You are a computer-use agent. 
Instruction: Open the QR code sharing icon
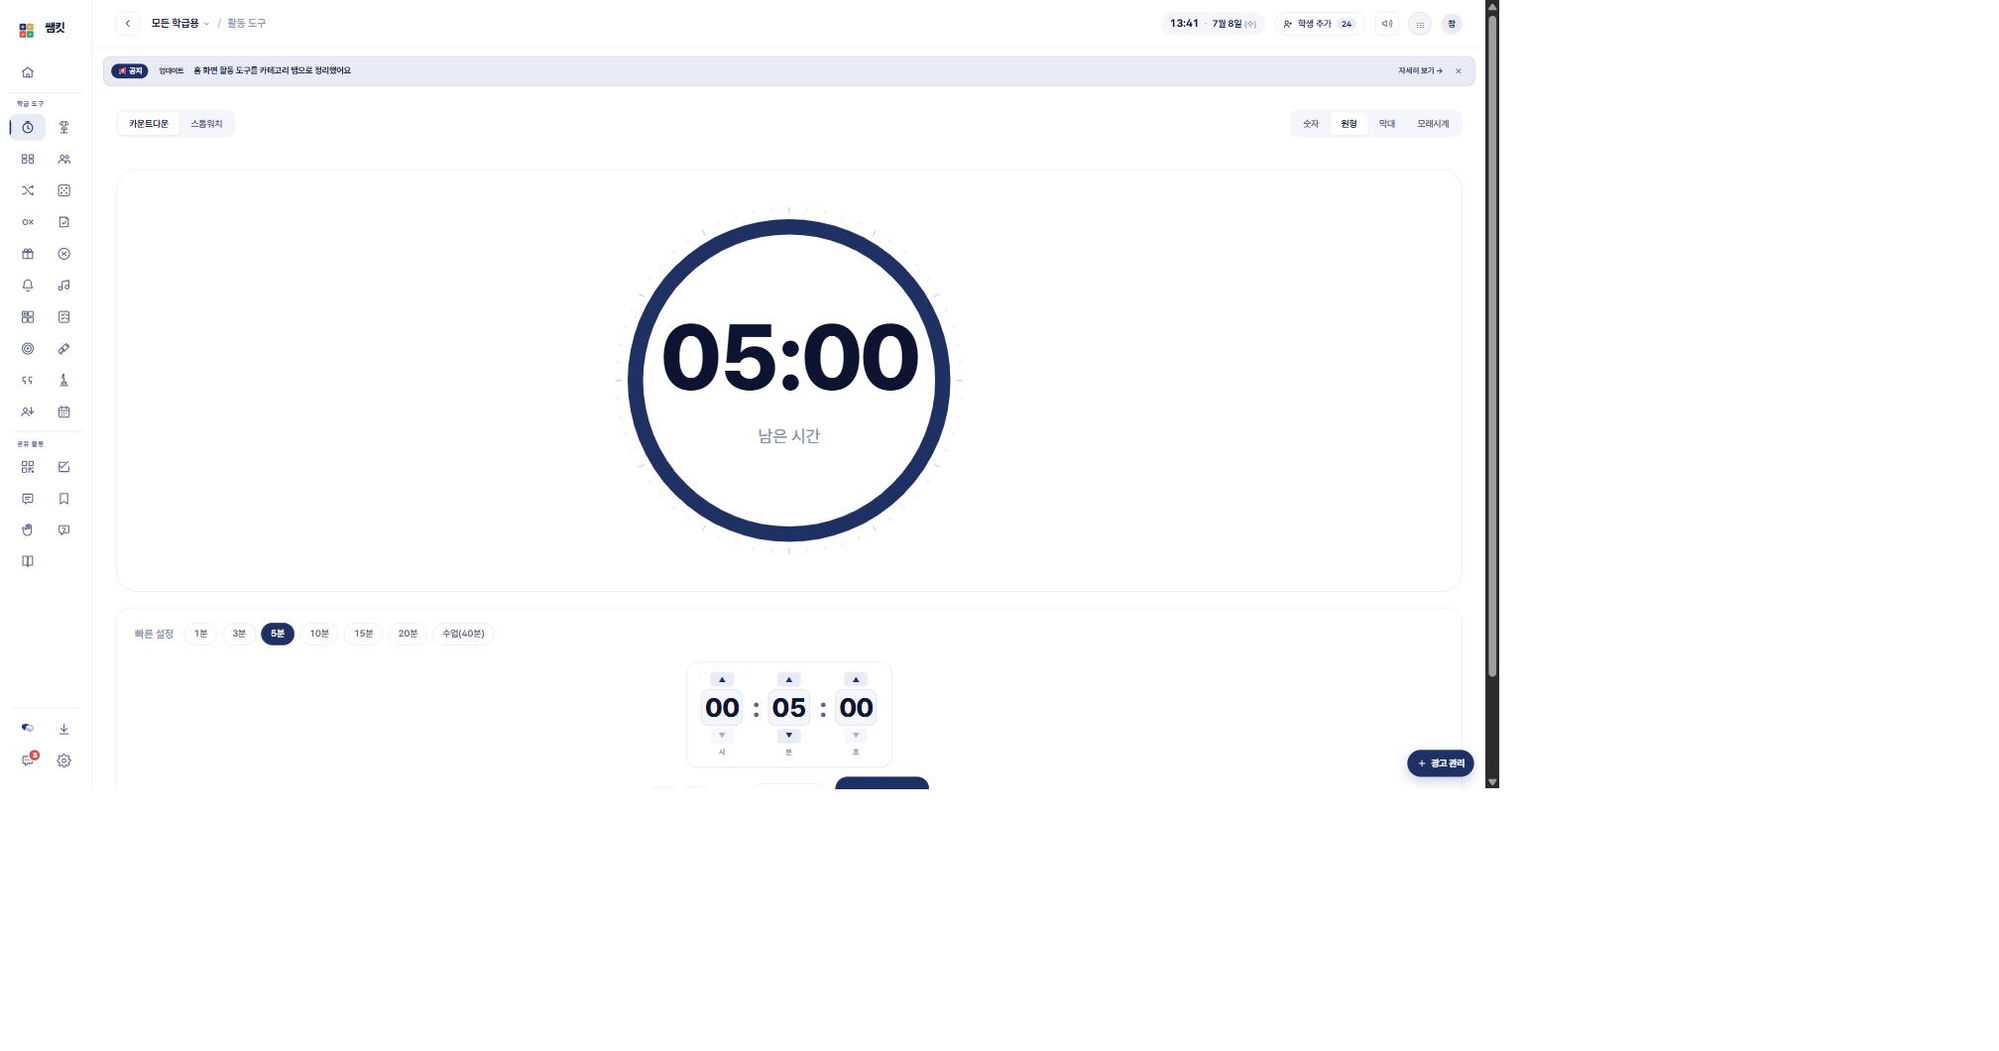[x=28, y=467]
